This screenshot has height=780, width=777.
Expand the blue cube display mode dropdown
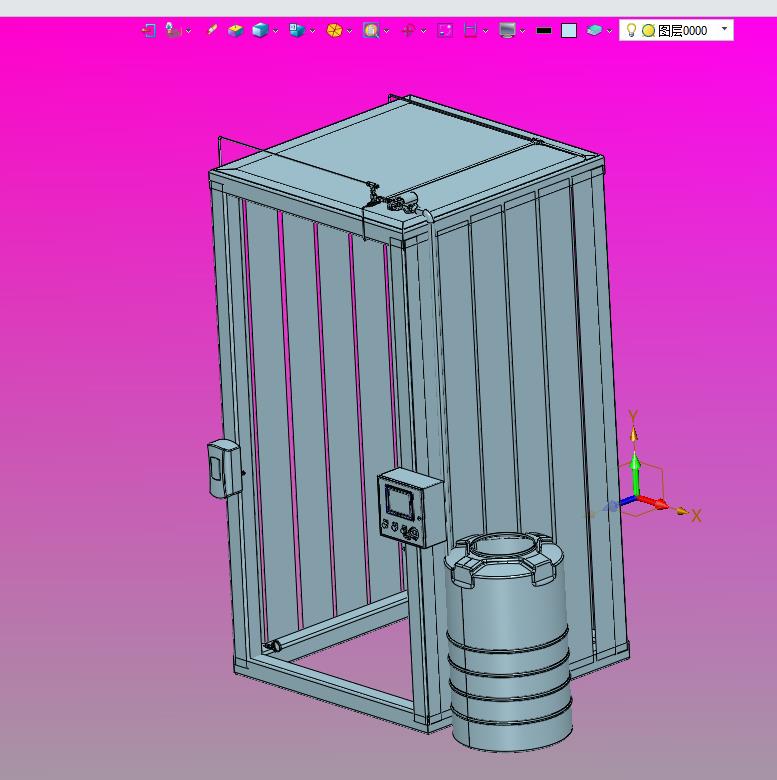(x=276, y=31)
